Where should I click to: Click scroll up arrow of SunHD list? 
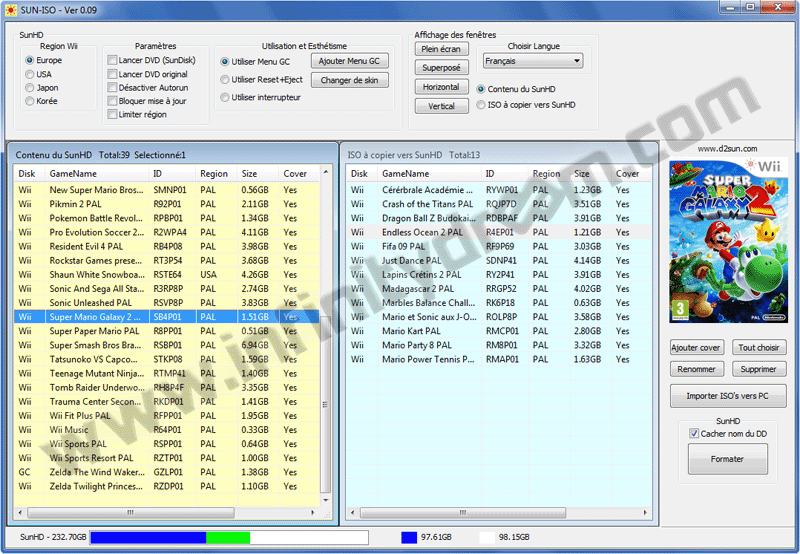pos(326,172)
